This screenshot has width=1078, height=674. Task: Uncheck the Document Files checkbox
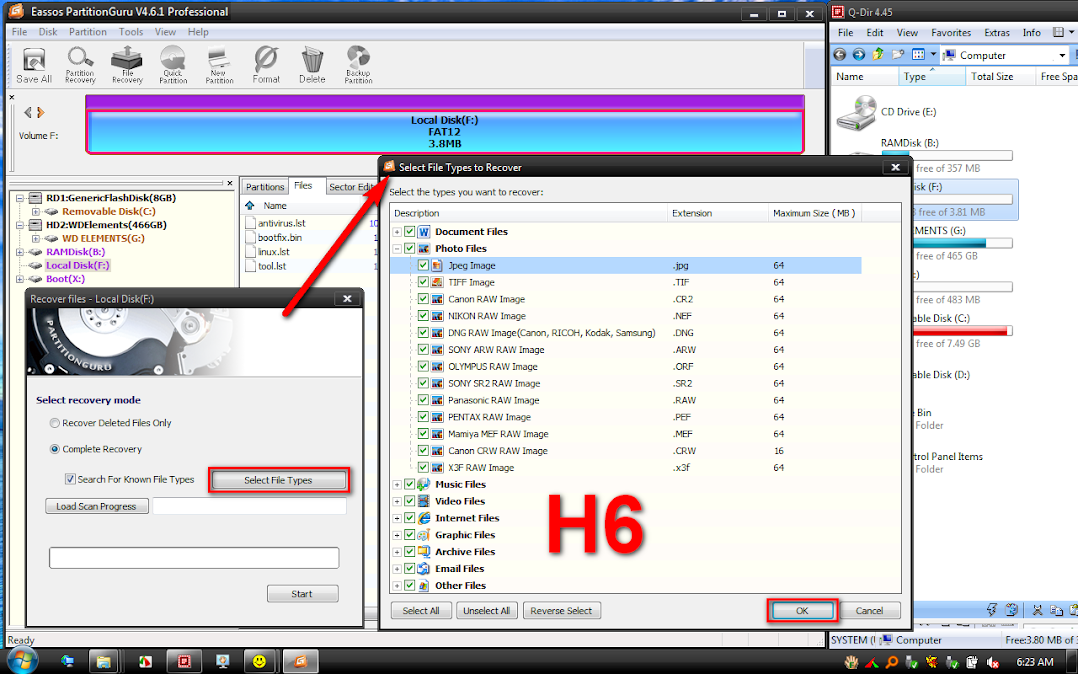[x=410, y=232]
